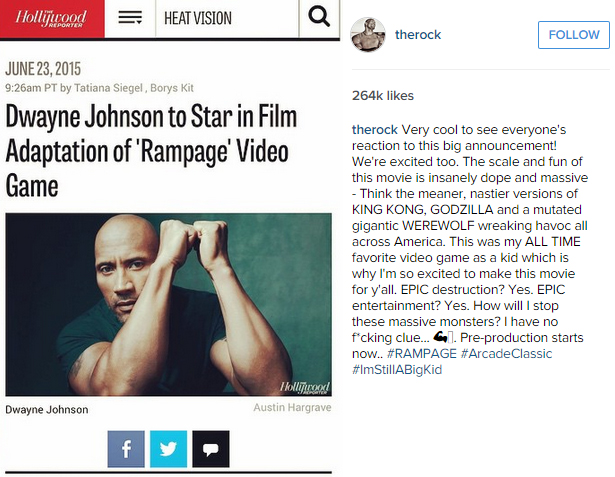Viewport: 615px width, 477px height.
Task: Click the #RAMPAGE hashtag
Action: tap(422, 353)
